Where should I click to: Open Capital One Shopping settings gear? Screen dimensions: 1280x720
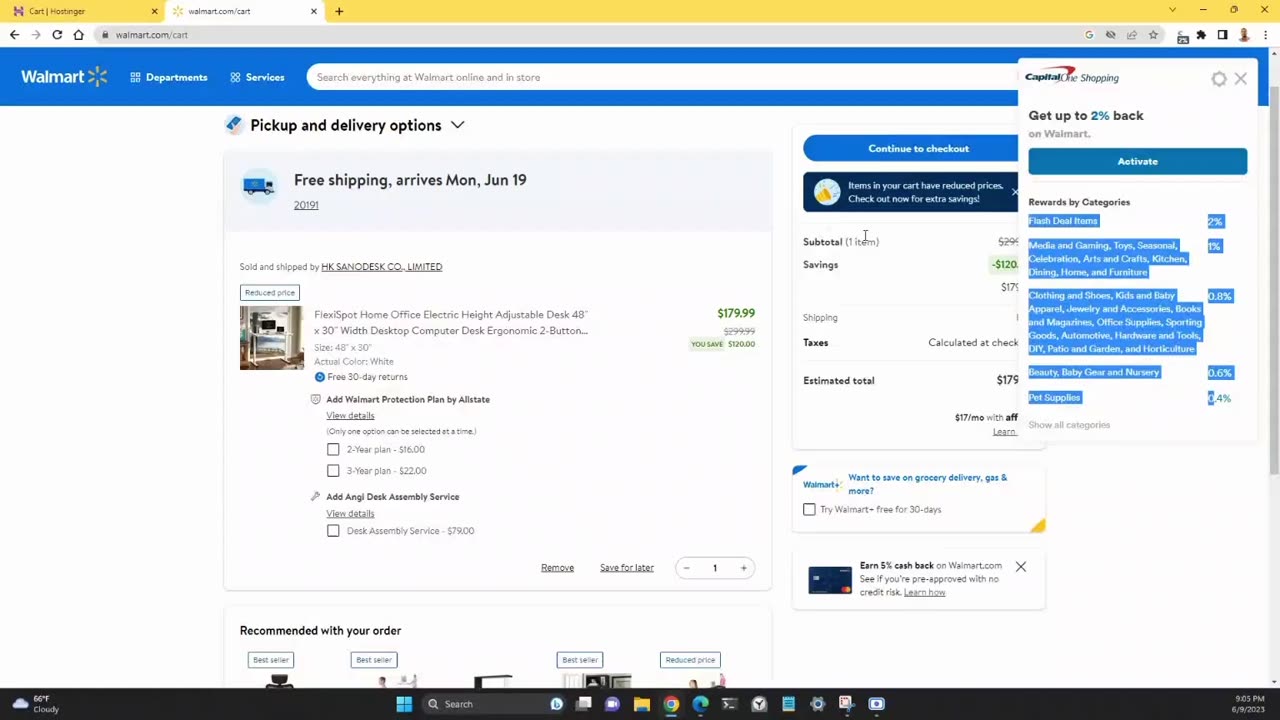pos(1219,78)
